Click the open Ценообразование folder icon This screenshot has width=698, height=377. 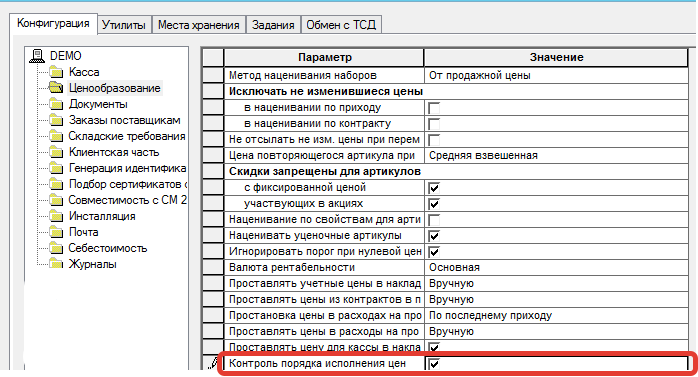click(x=56, y=88)
